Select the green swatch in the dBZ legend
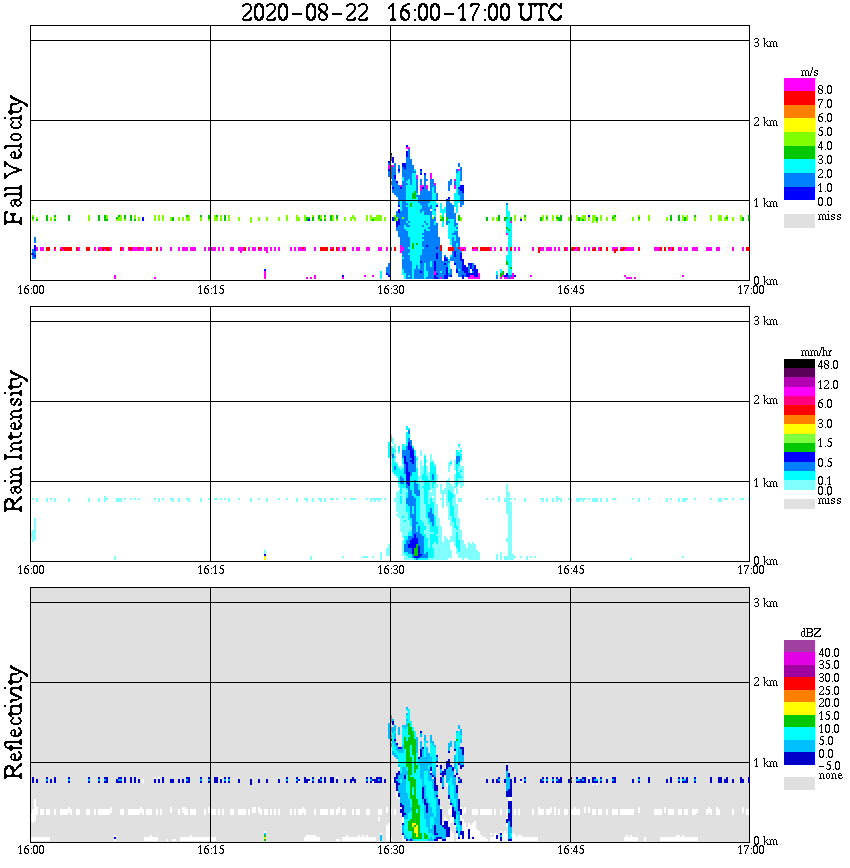Image resolution: width=850 pixels, height=868 pixels. 799,721
